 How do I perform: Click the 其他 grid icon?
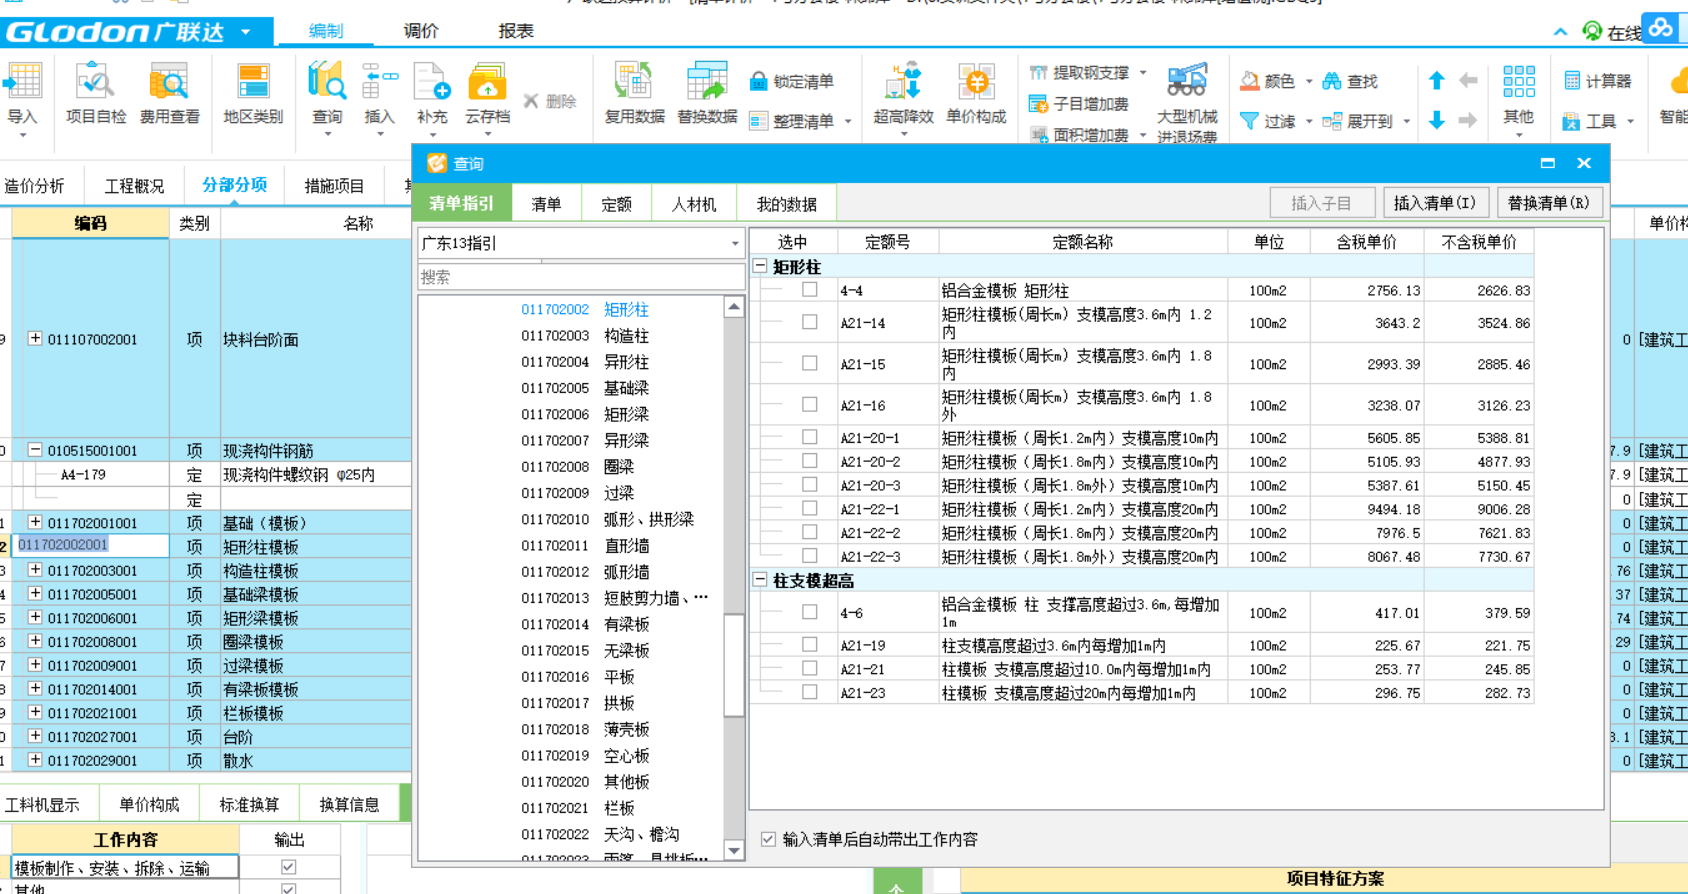tap(1518, 82)
